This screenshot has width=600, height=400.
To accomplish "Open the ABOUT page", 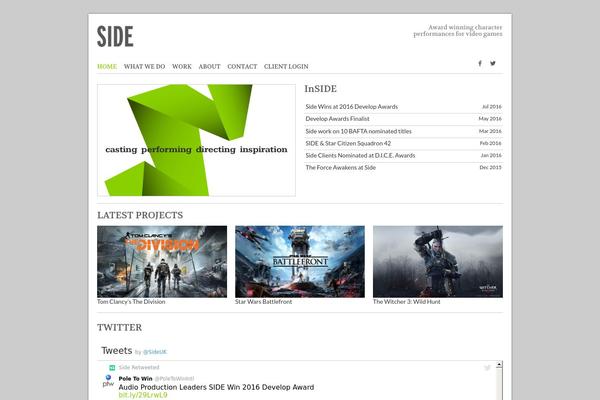I will 209,67.
